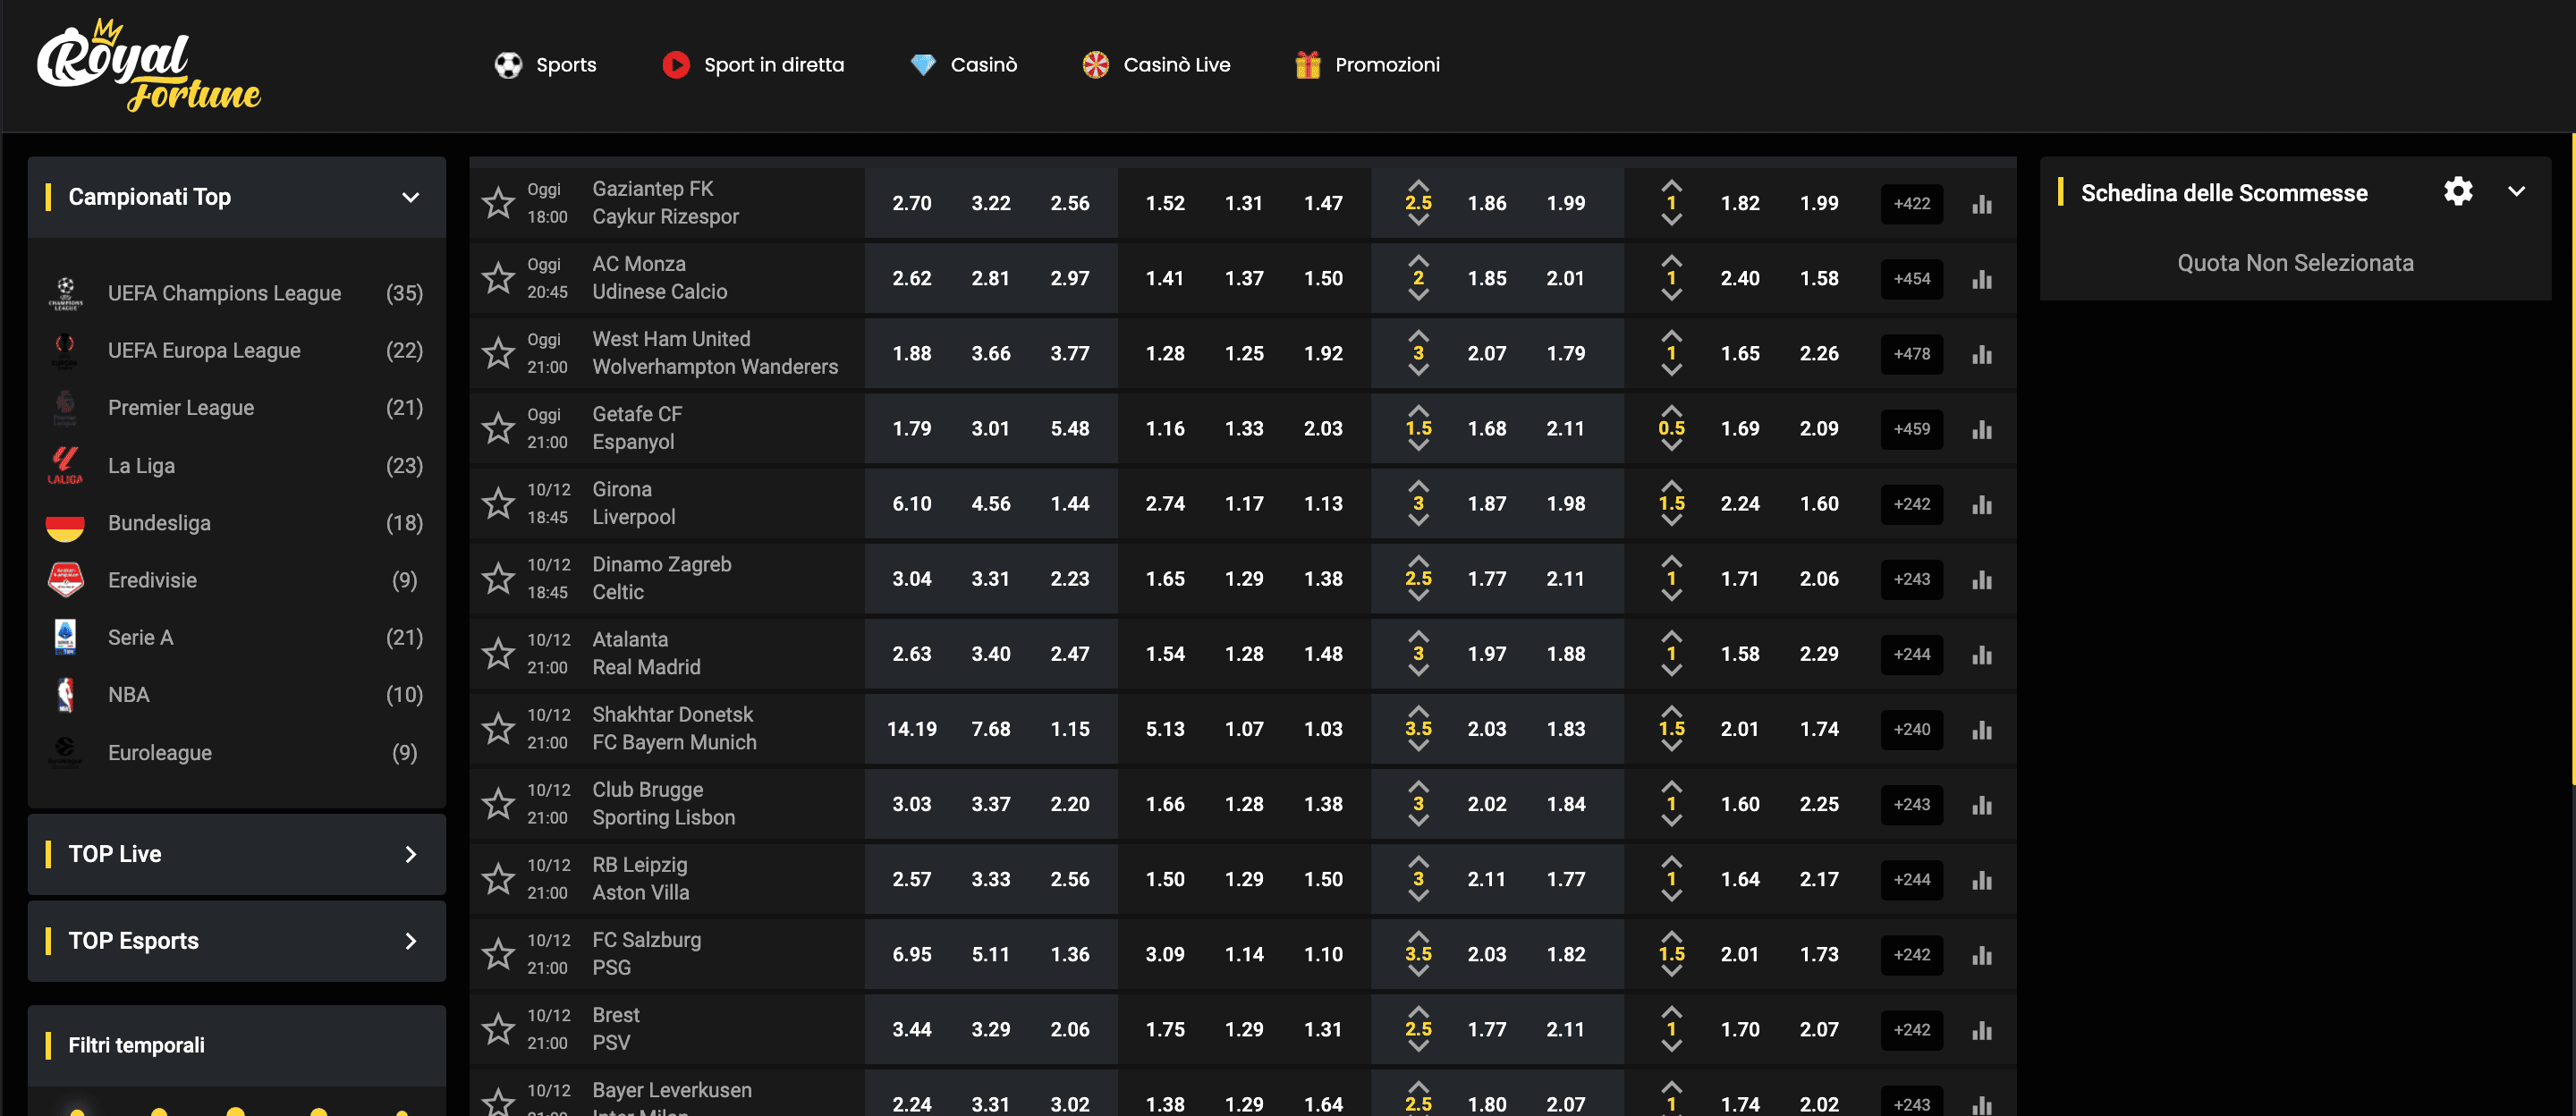Select UEFA Europa League in sidebar
This screenshot has height=1116, width=2576.
[x=237, y=350]
